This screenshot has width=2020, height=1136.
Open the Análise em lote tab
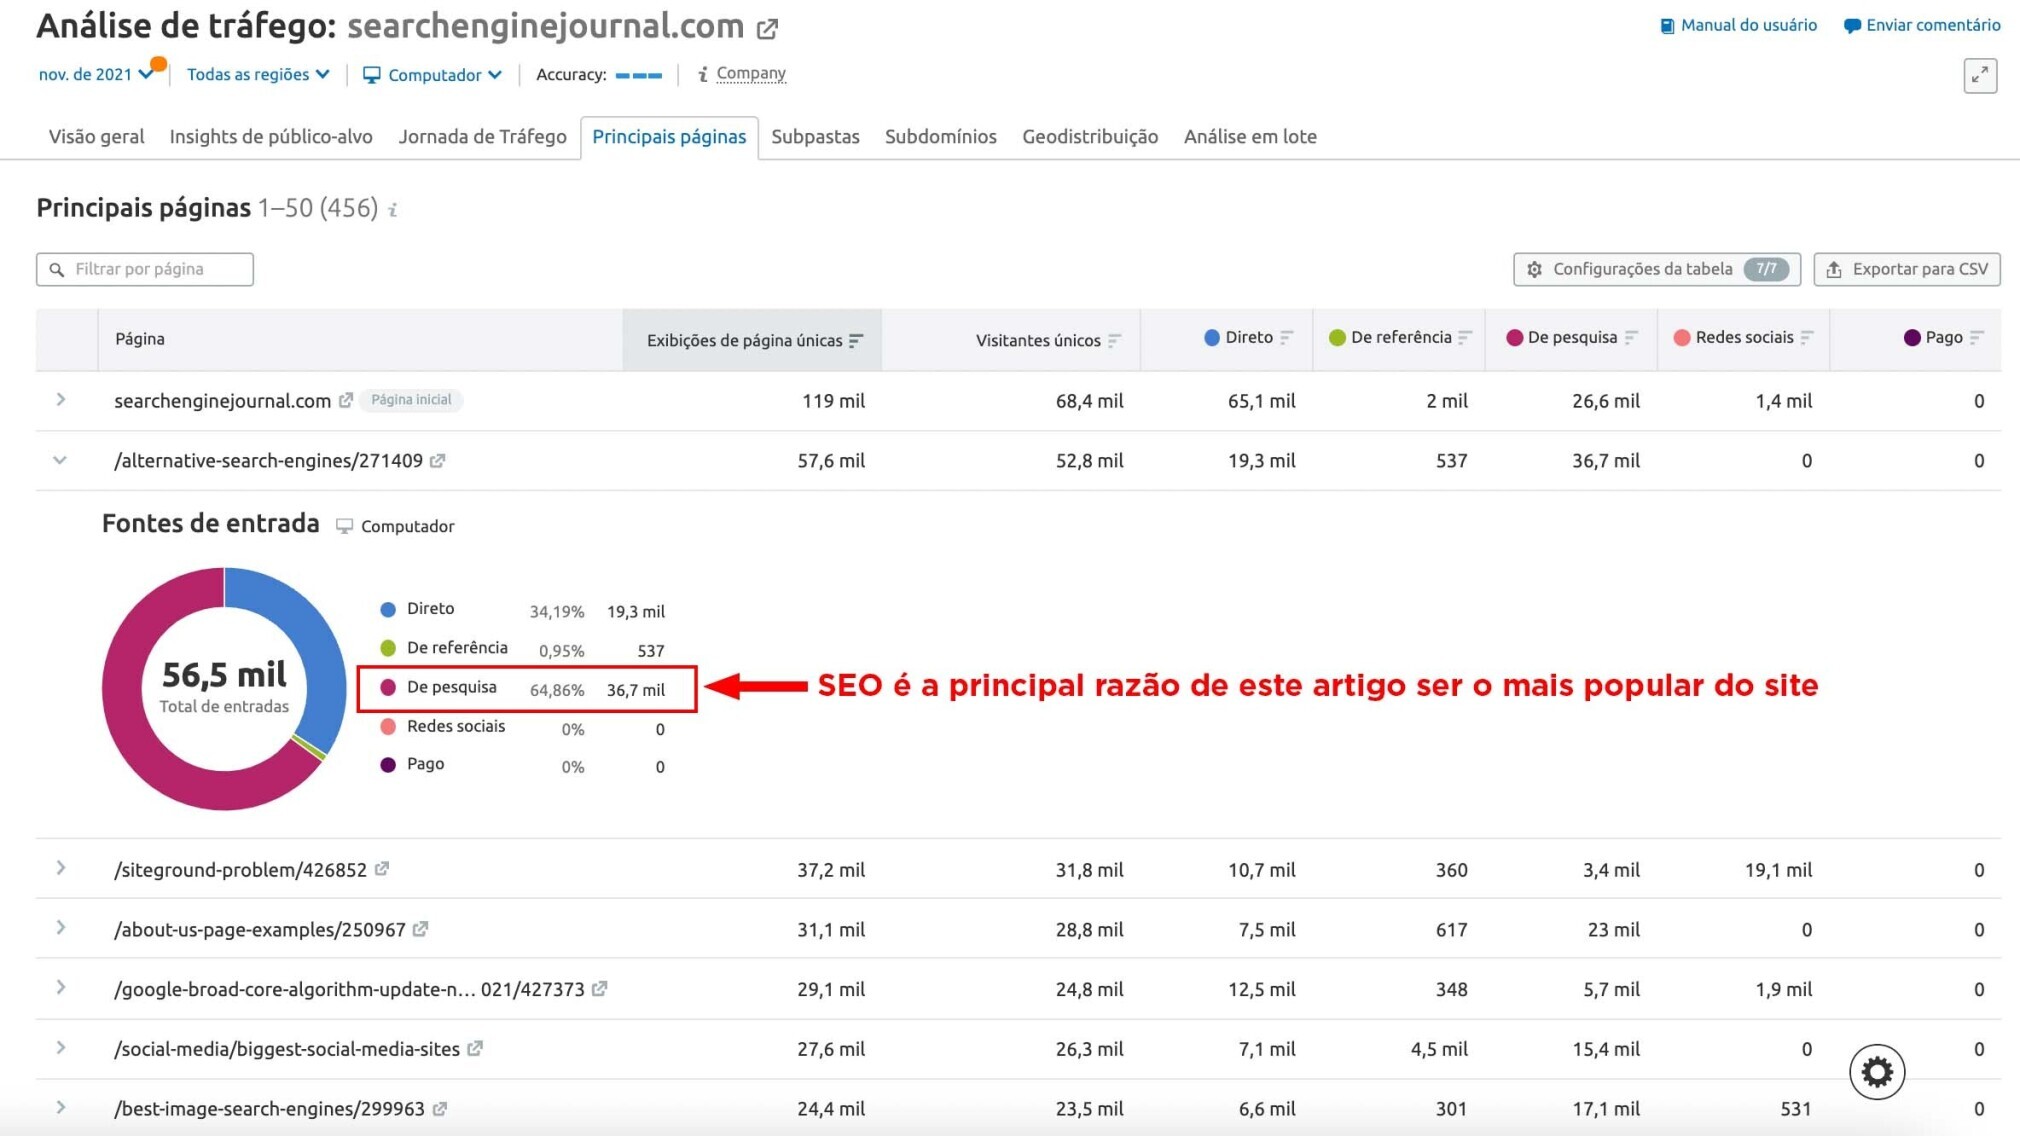coord(1250,137)
